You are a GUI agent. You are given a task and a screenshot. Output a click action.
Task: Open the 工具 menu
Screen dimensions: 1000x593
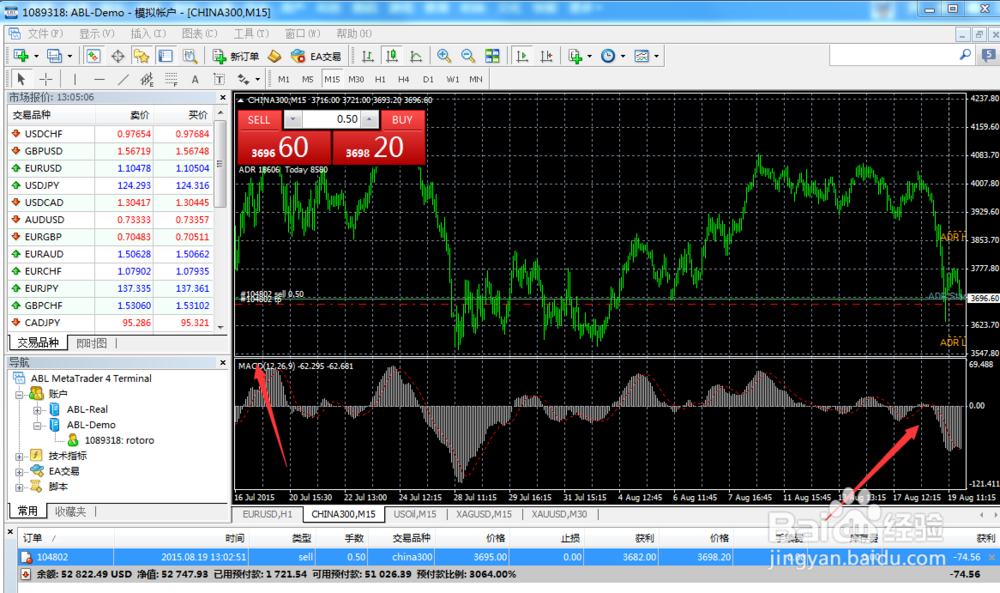[251, 33]
